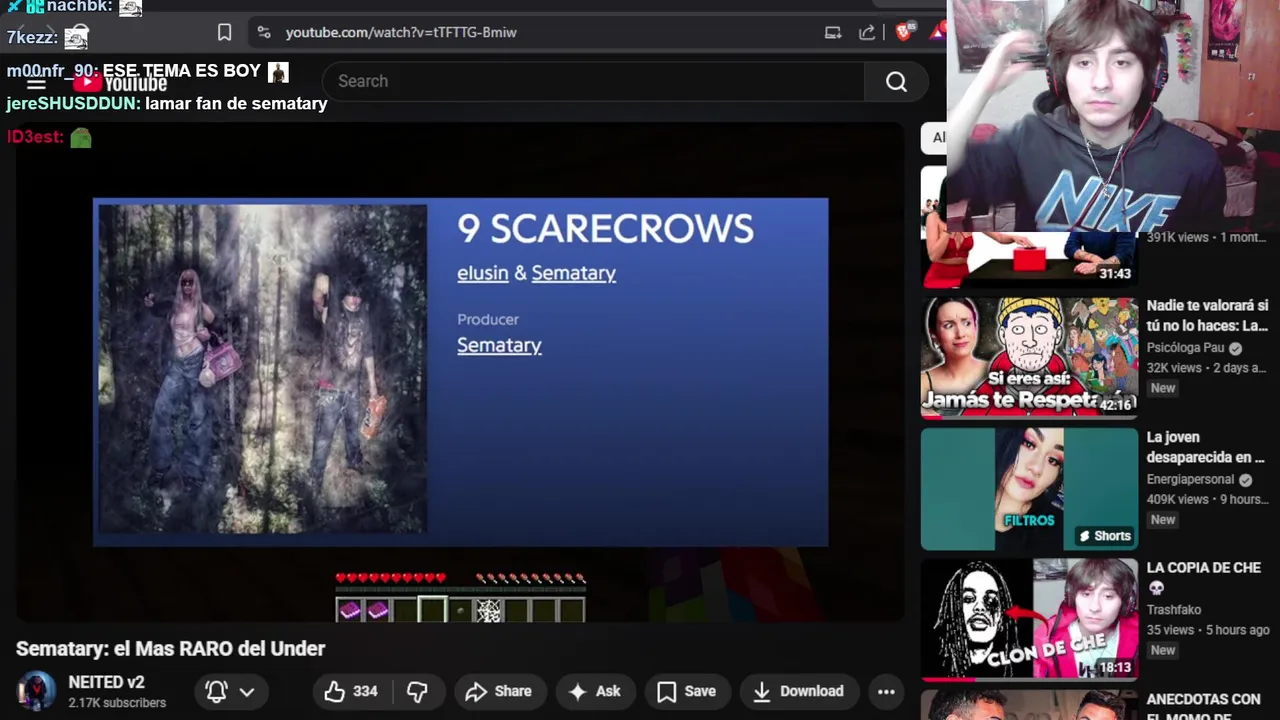
Task: Click the Producer label in the video
Action: click(x=488, y=319)
